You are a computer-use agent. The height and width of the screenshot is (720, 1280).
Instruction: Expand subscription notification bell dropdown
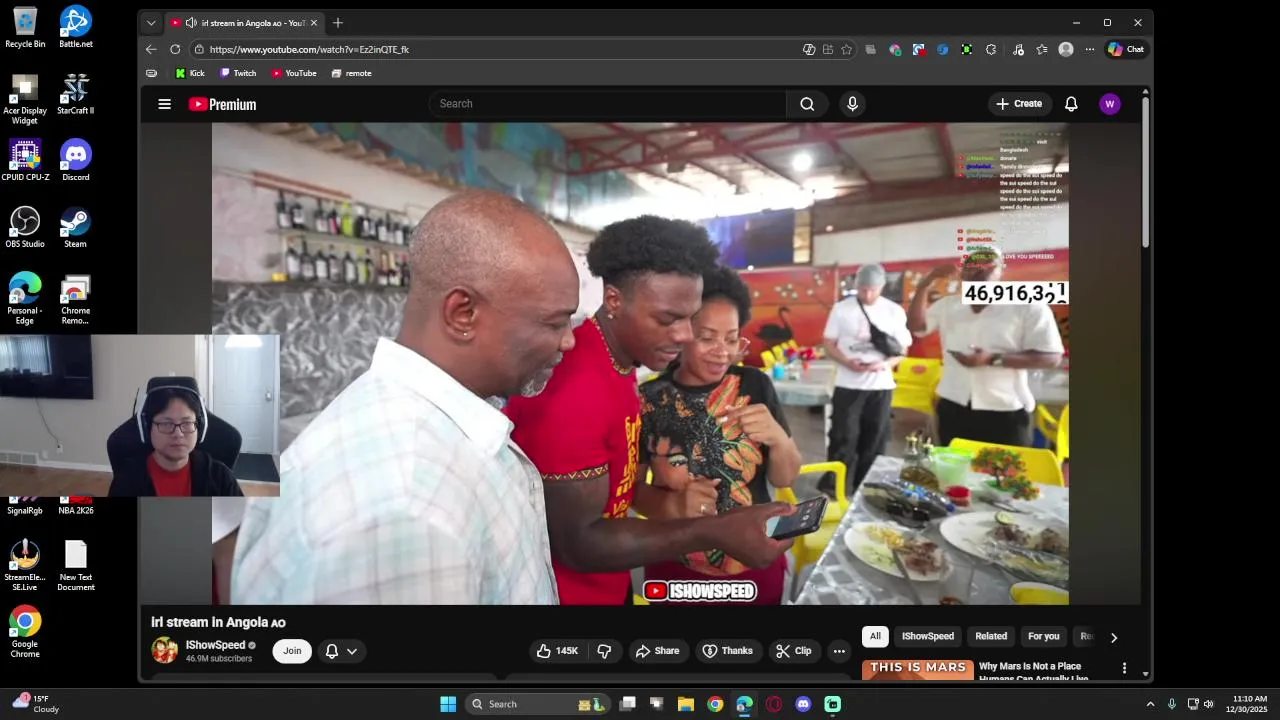pyautogui.click(x=341, y=651)
